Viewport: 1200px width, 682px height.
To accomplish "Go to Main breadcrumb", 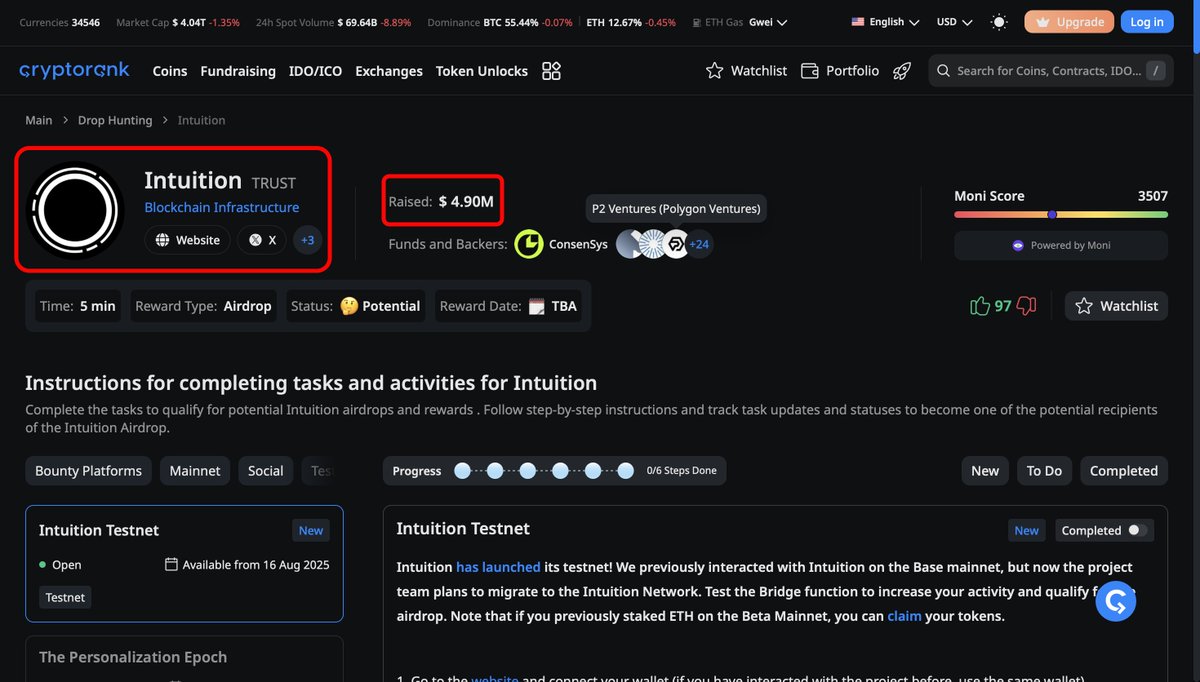I will point(39,120).
